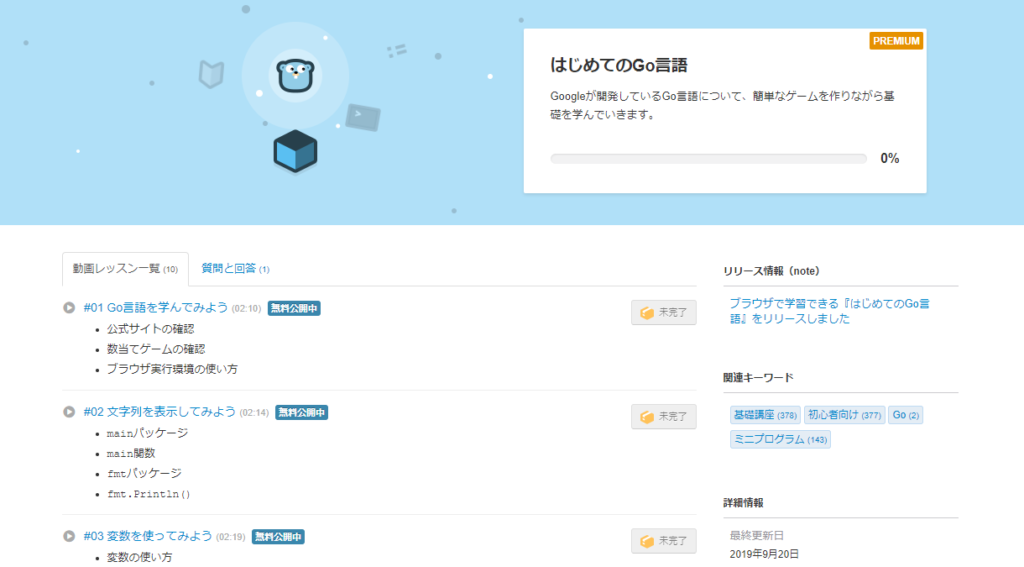Click the date 2019年9月20日
The height and width of the screenshot is (567, 1024).
(x=763, y=554)
